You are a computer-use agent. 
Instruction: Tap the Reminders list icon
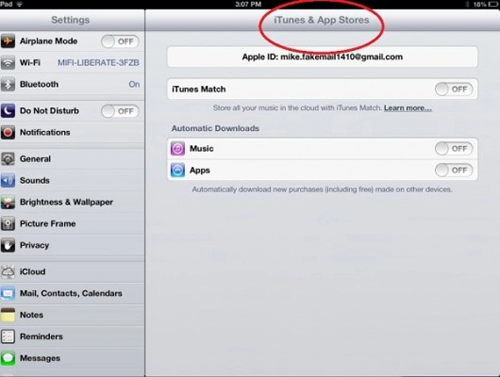pos(8,336)
